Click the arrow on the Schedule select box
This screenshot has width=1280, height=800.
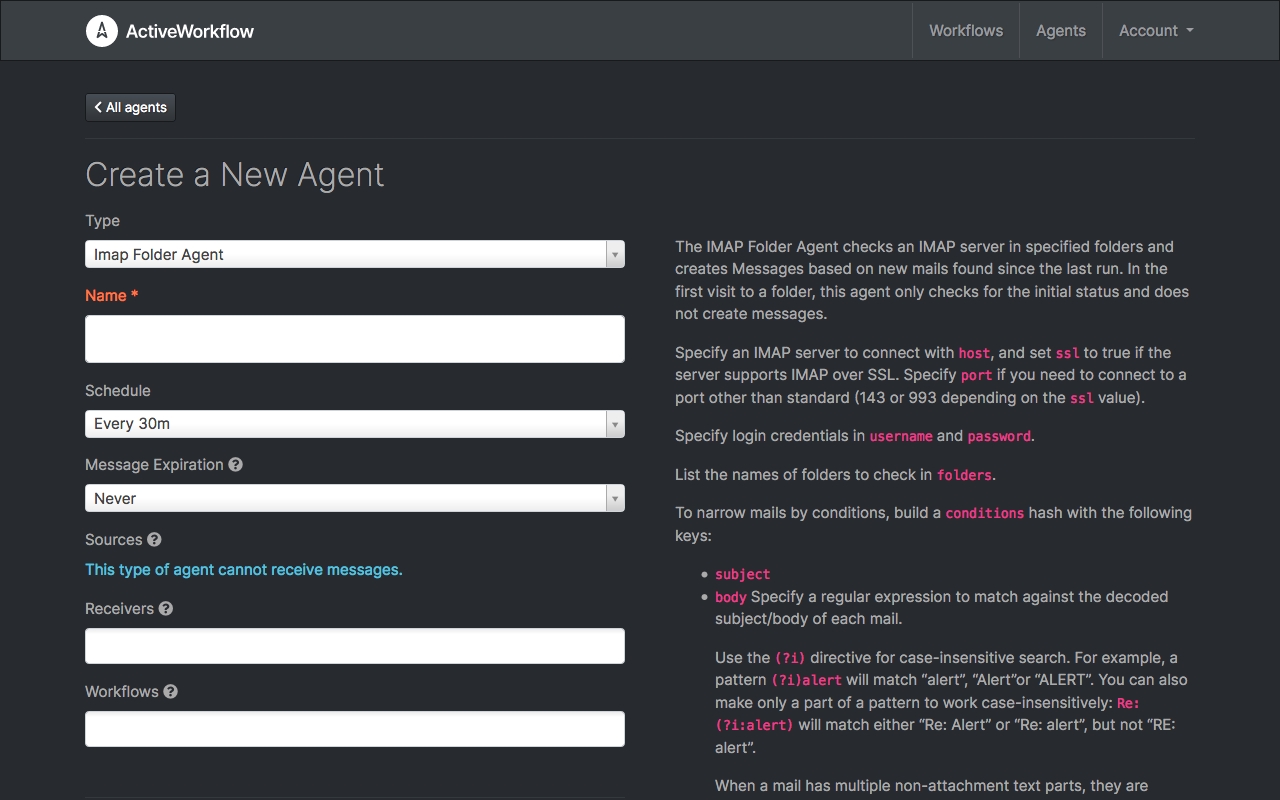coord(615,424)
